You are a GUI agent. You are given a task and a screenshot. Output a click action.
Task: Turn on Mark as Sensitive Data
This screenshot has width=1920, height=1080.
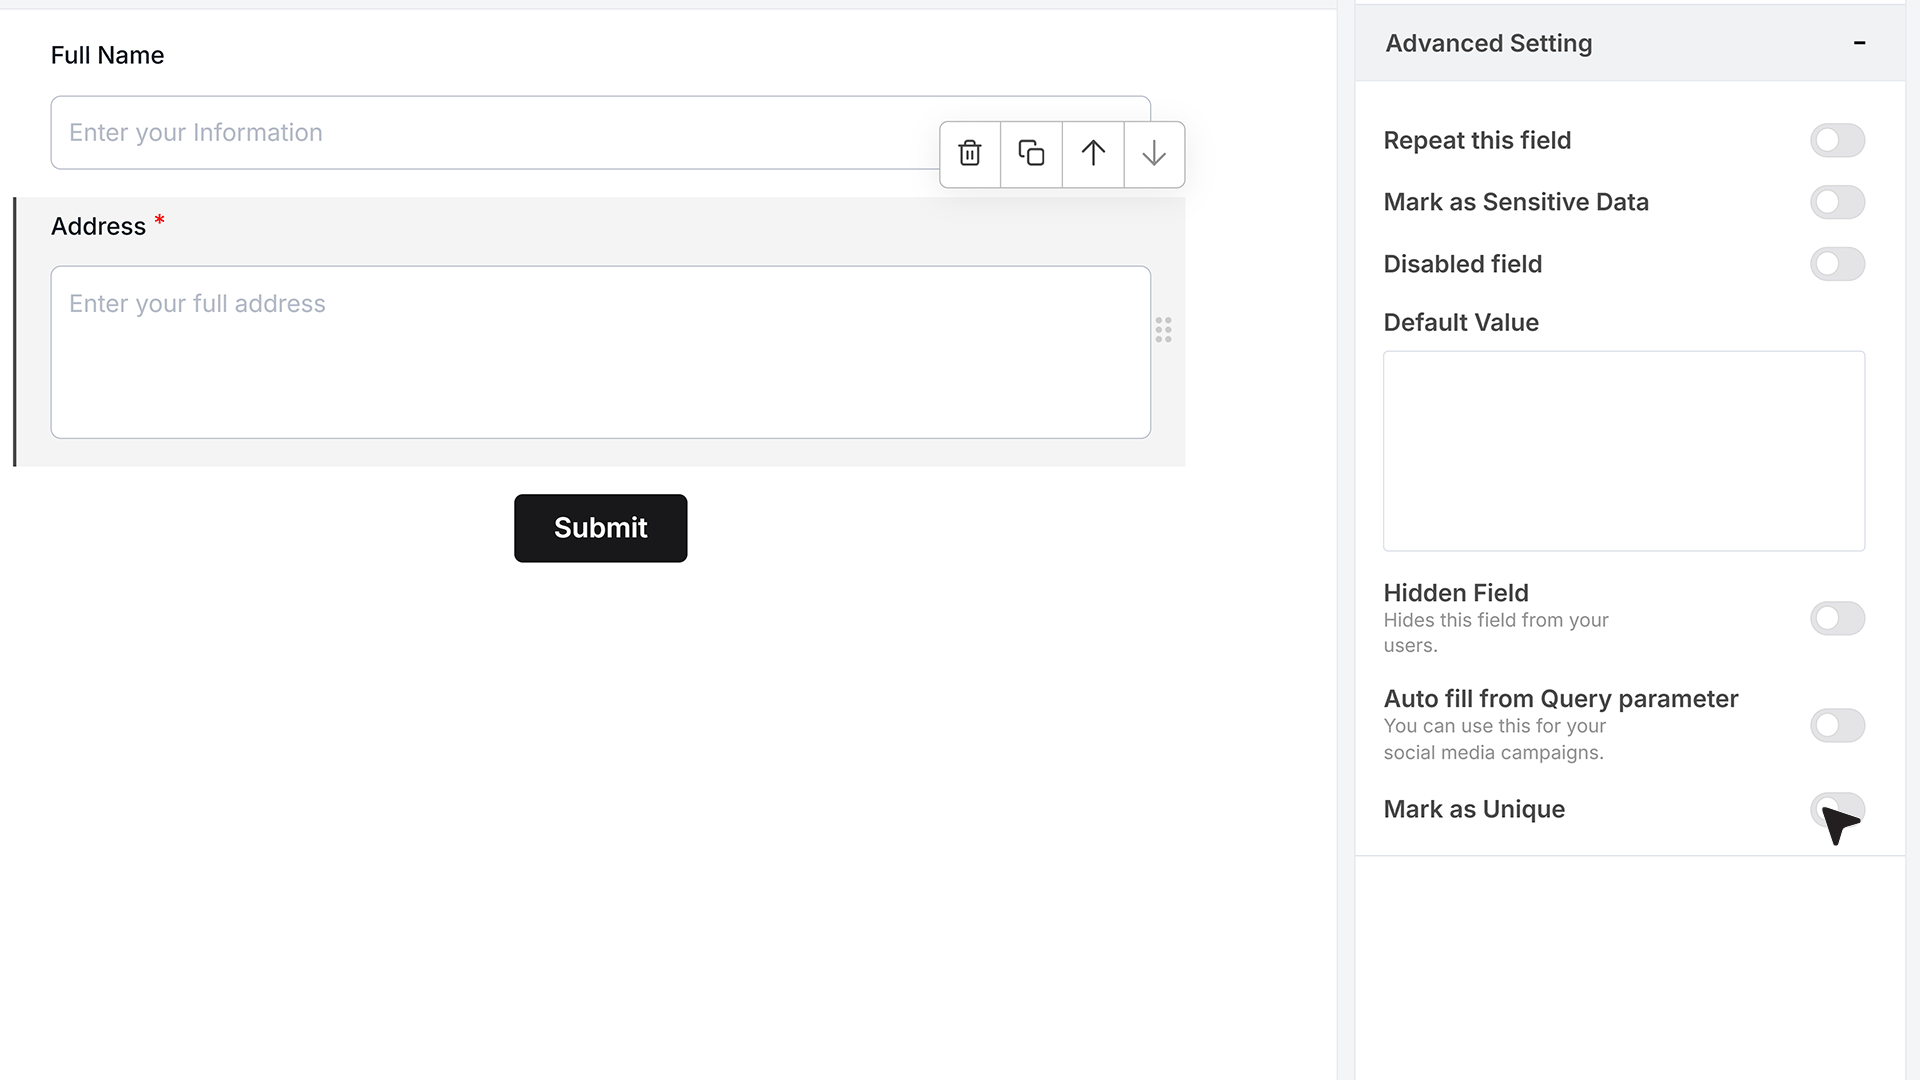[1837, 202]
